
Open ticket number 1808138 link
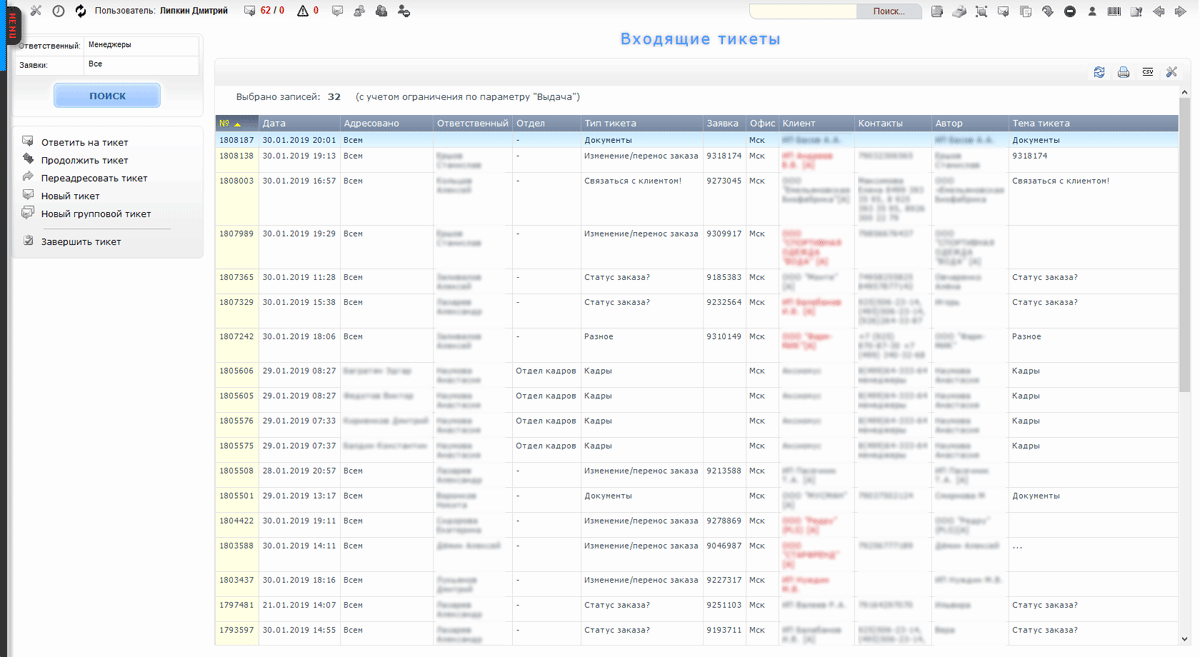pos(237,156)
